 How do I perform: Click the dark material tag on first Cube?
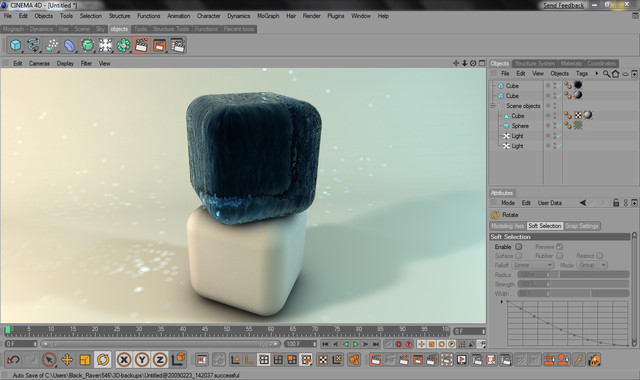coord(578,85)
